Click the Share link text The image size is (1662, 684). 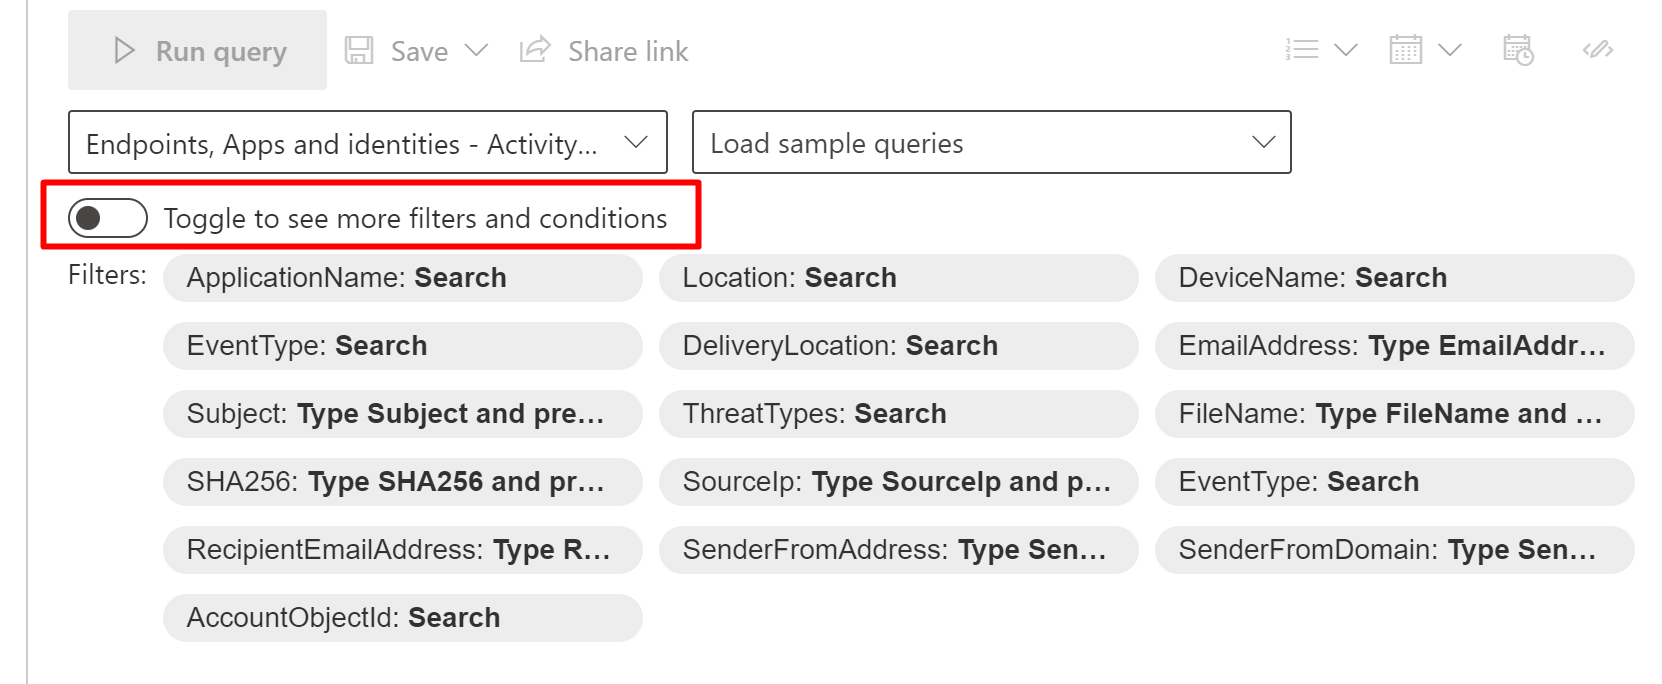click(x=628, y=51)
